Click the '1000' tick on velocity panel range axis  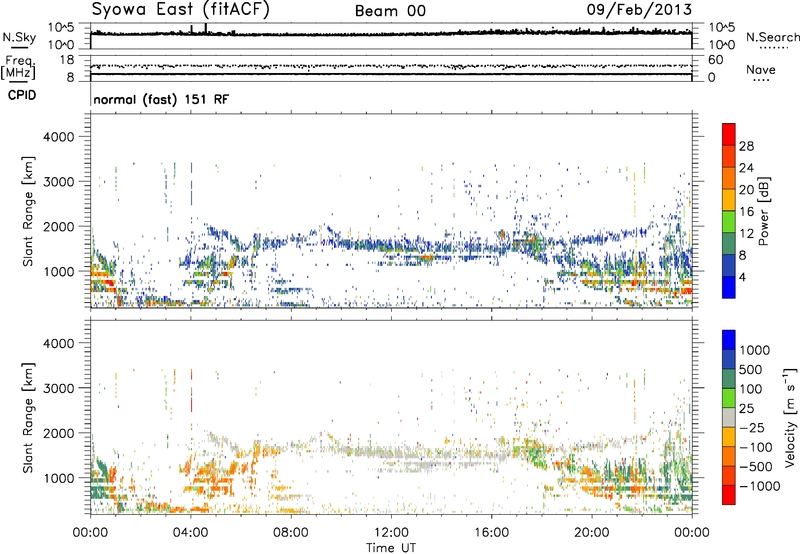58,478
